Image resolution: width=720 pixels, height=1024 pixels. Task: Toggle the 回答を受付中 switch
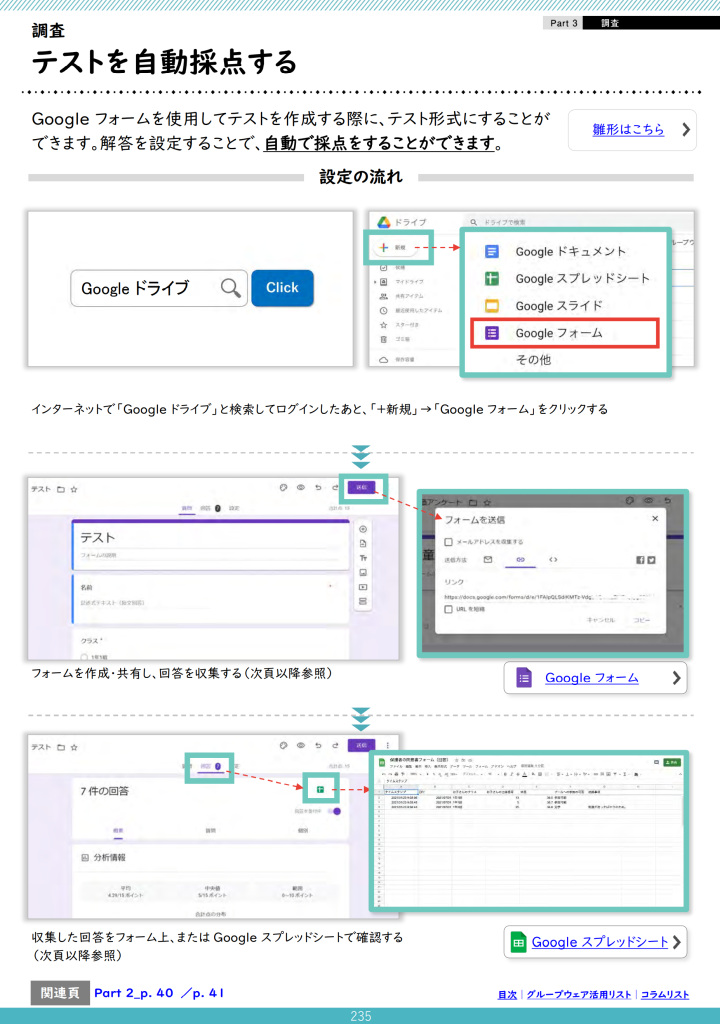coord(335,811)
